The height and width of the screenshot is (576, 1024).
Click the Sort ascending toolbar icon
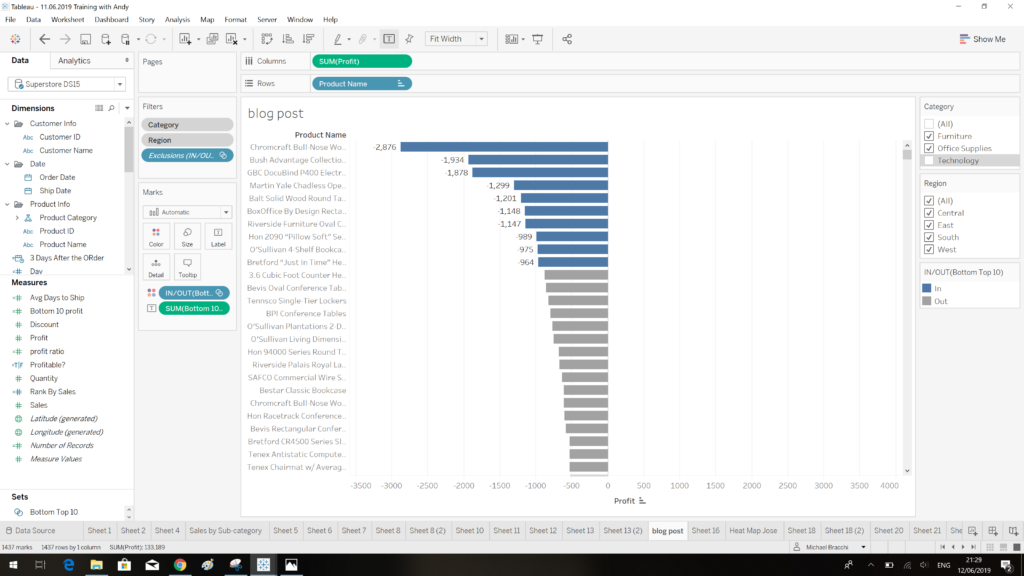click(x=287, y=39)
